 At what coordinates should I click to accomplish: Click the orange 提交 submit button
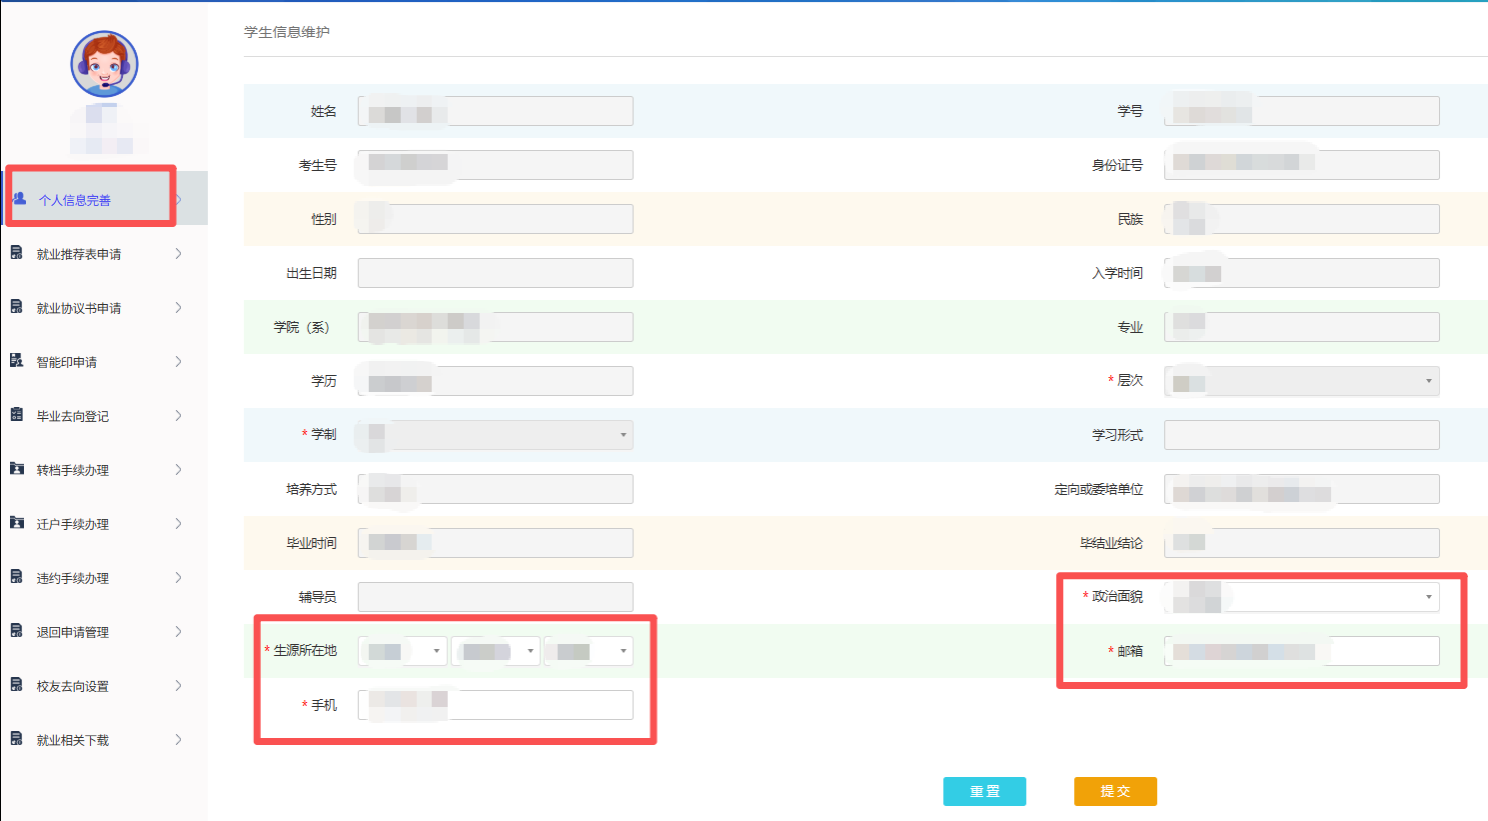(x=1115, y=791)
